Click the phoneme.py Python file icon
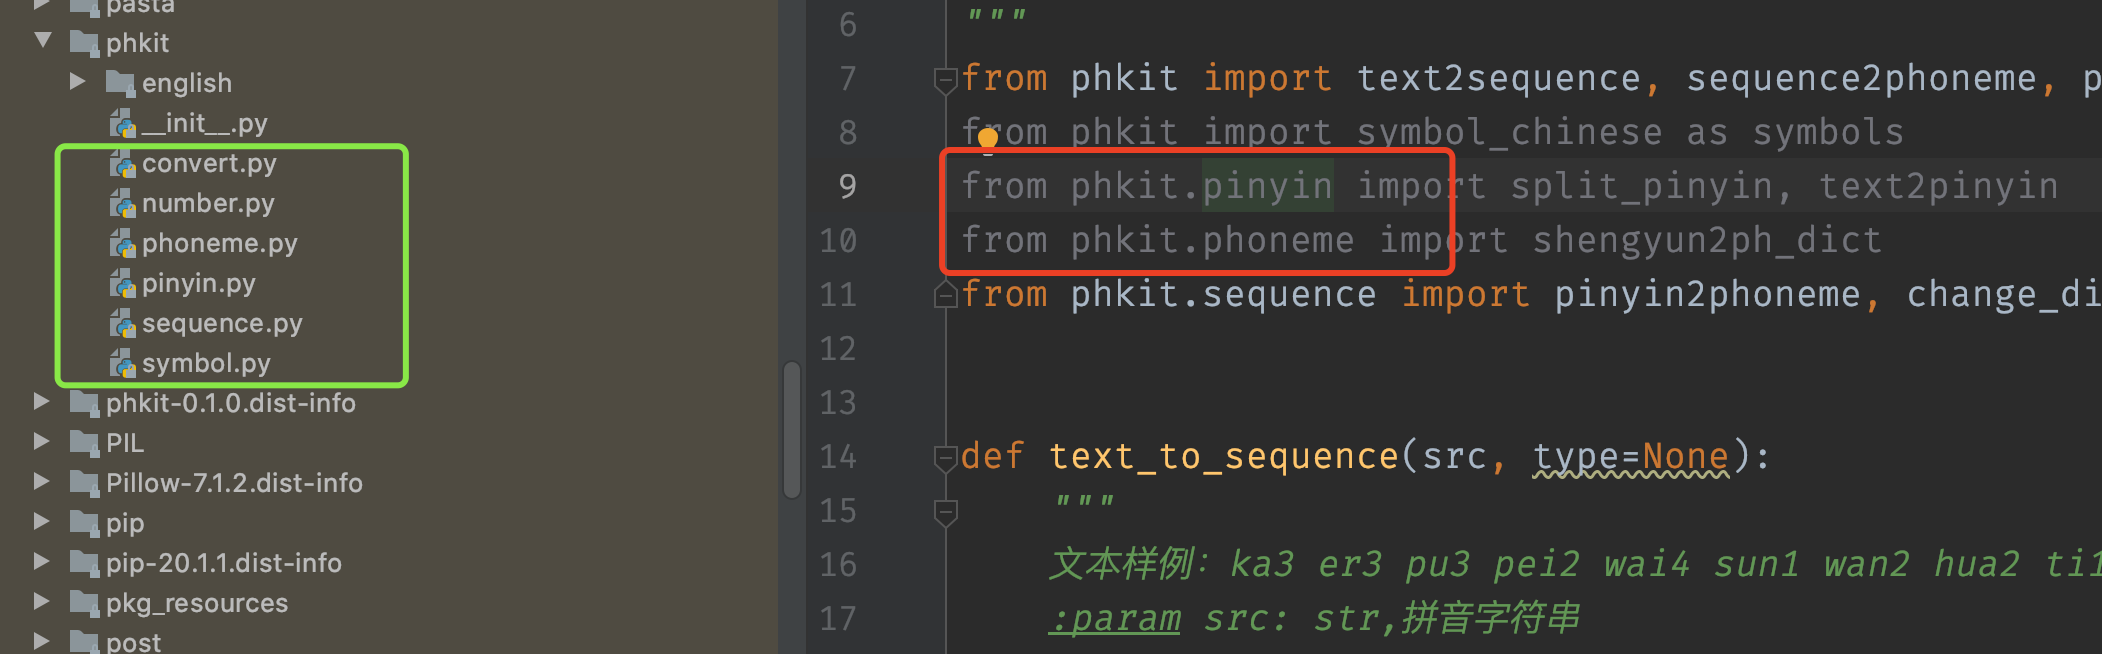The height and width of the screenshot is (654, 2102). click(x=124, y=242)
